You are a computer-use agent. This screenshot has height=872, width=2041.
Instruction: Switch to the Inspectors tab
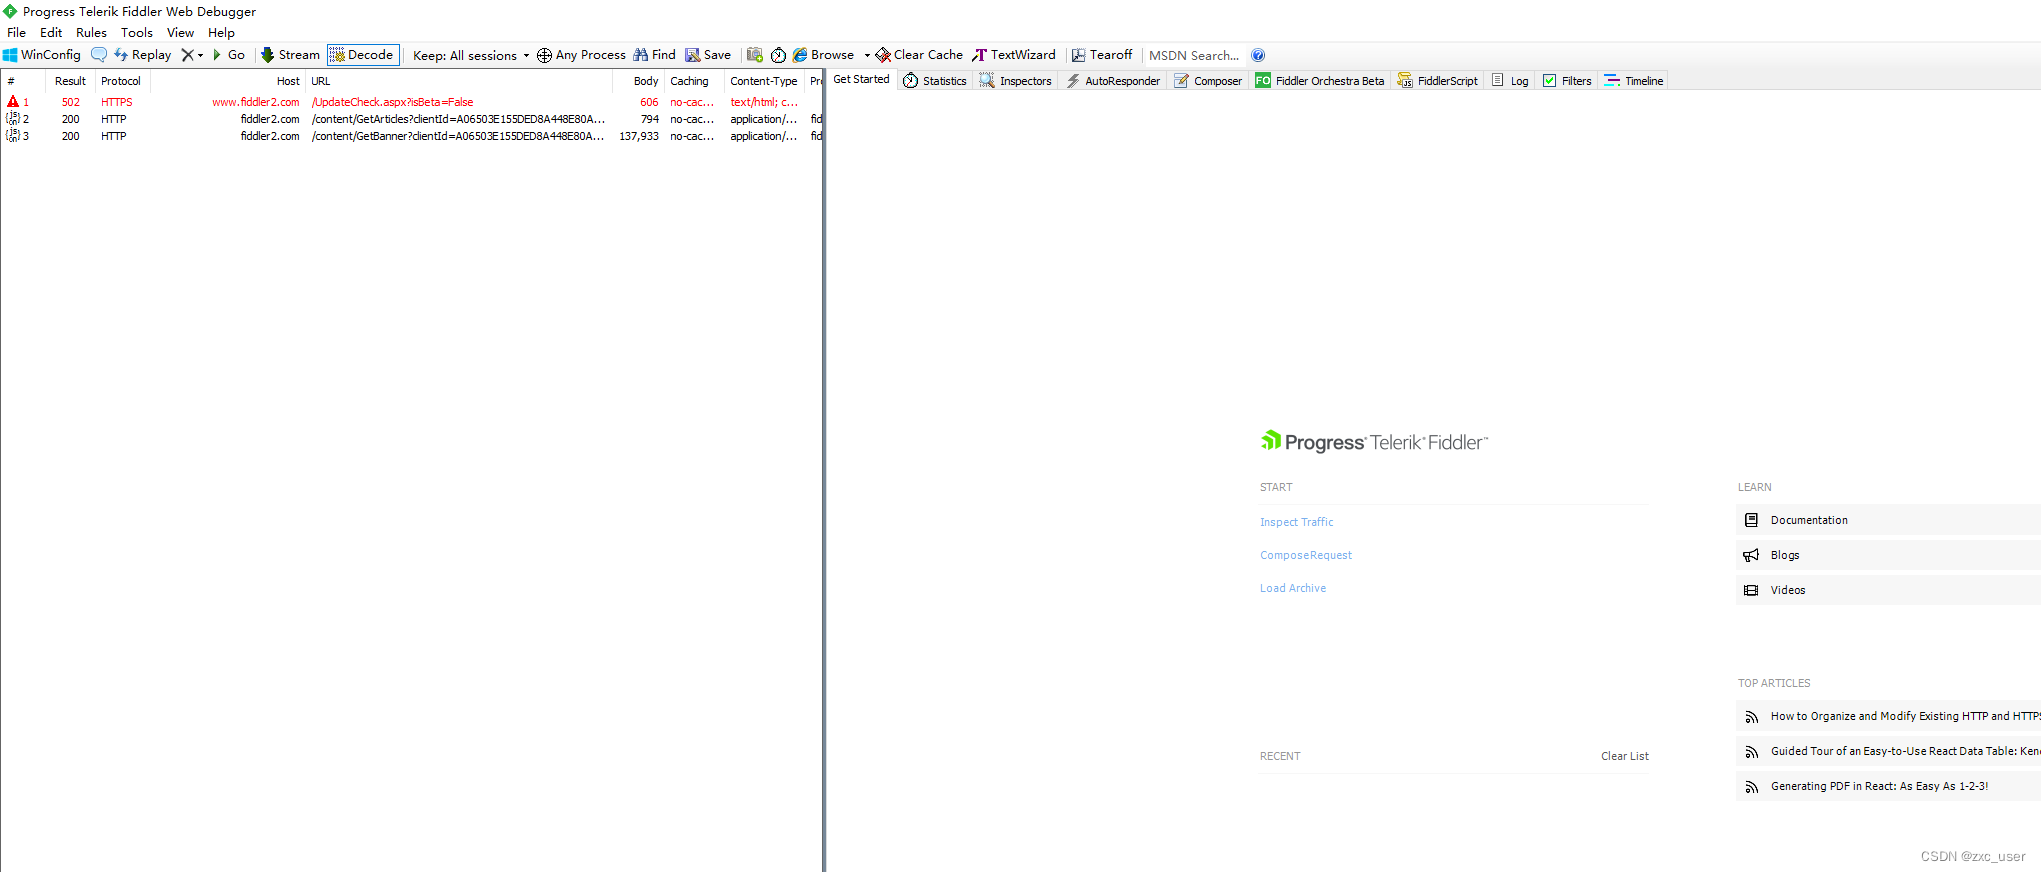[x=1015, y=81]
